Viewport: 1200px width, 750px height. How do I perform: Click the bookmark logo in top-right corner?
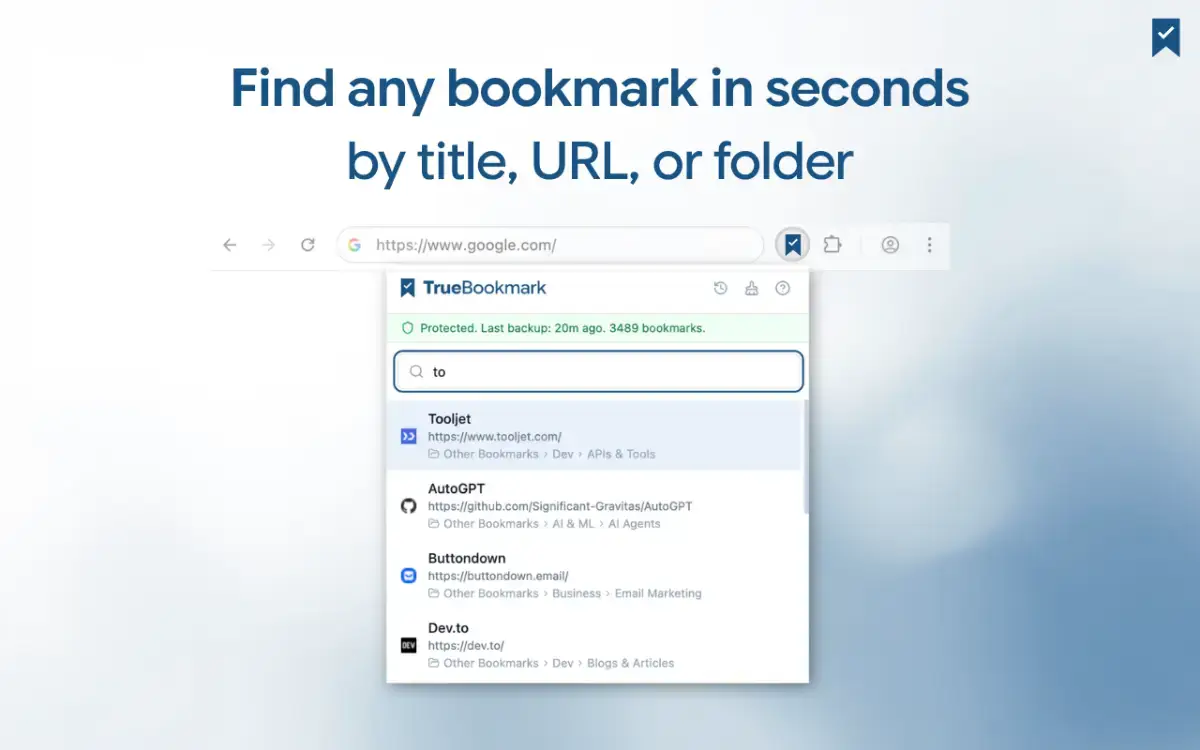pyautogui.click(x=1166, y=37)
